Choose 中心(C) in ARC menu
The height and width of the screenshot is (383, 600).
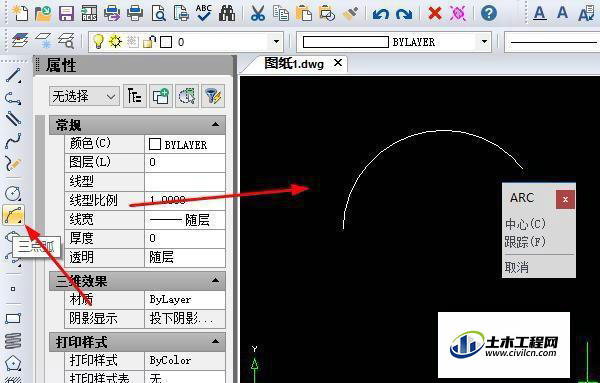(525, 224)
